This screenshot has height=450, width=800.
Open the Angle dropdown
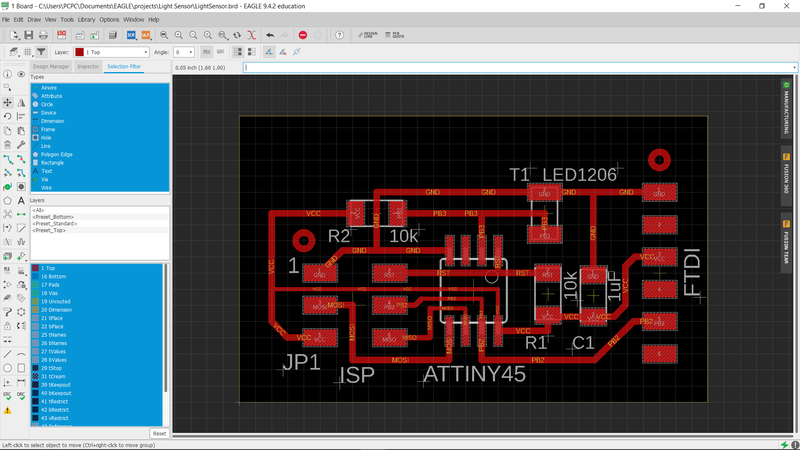pyautogui.click(x=184, y=52)
